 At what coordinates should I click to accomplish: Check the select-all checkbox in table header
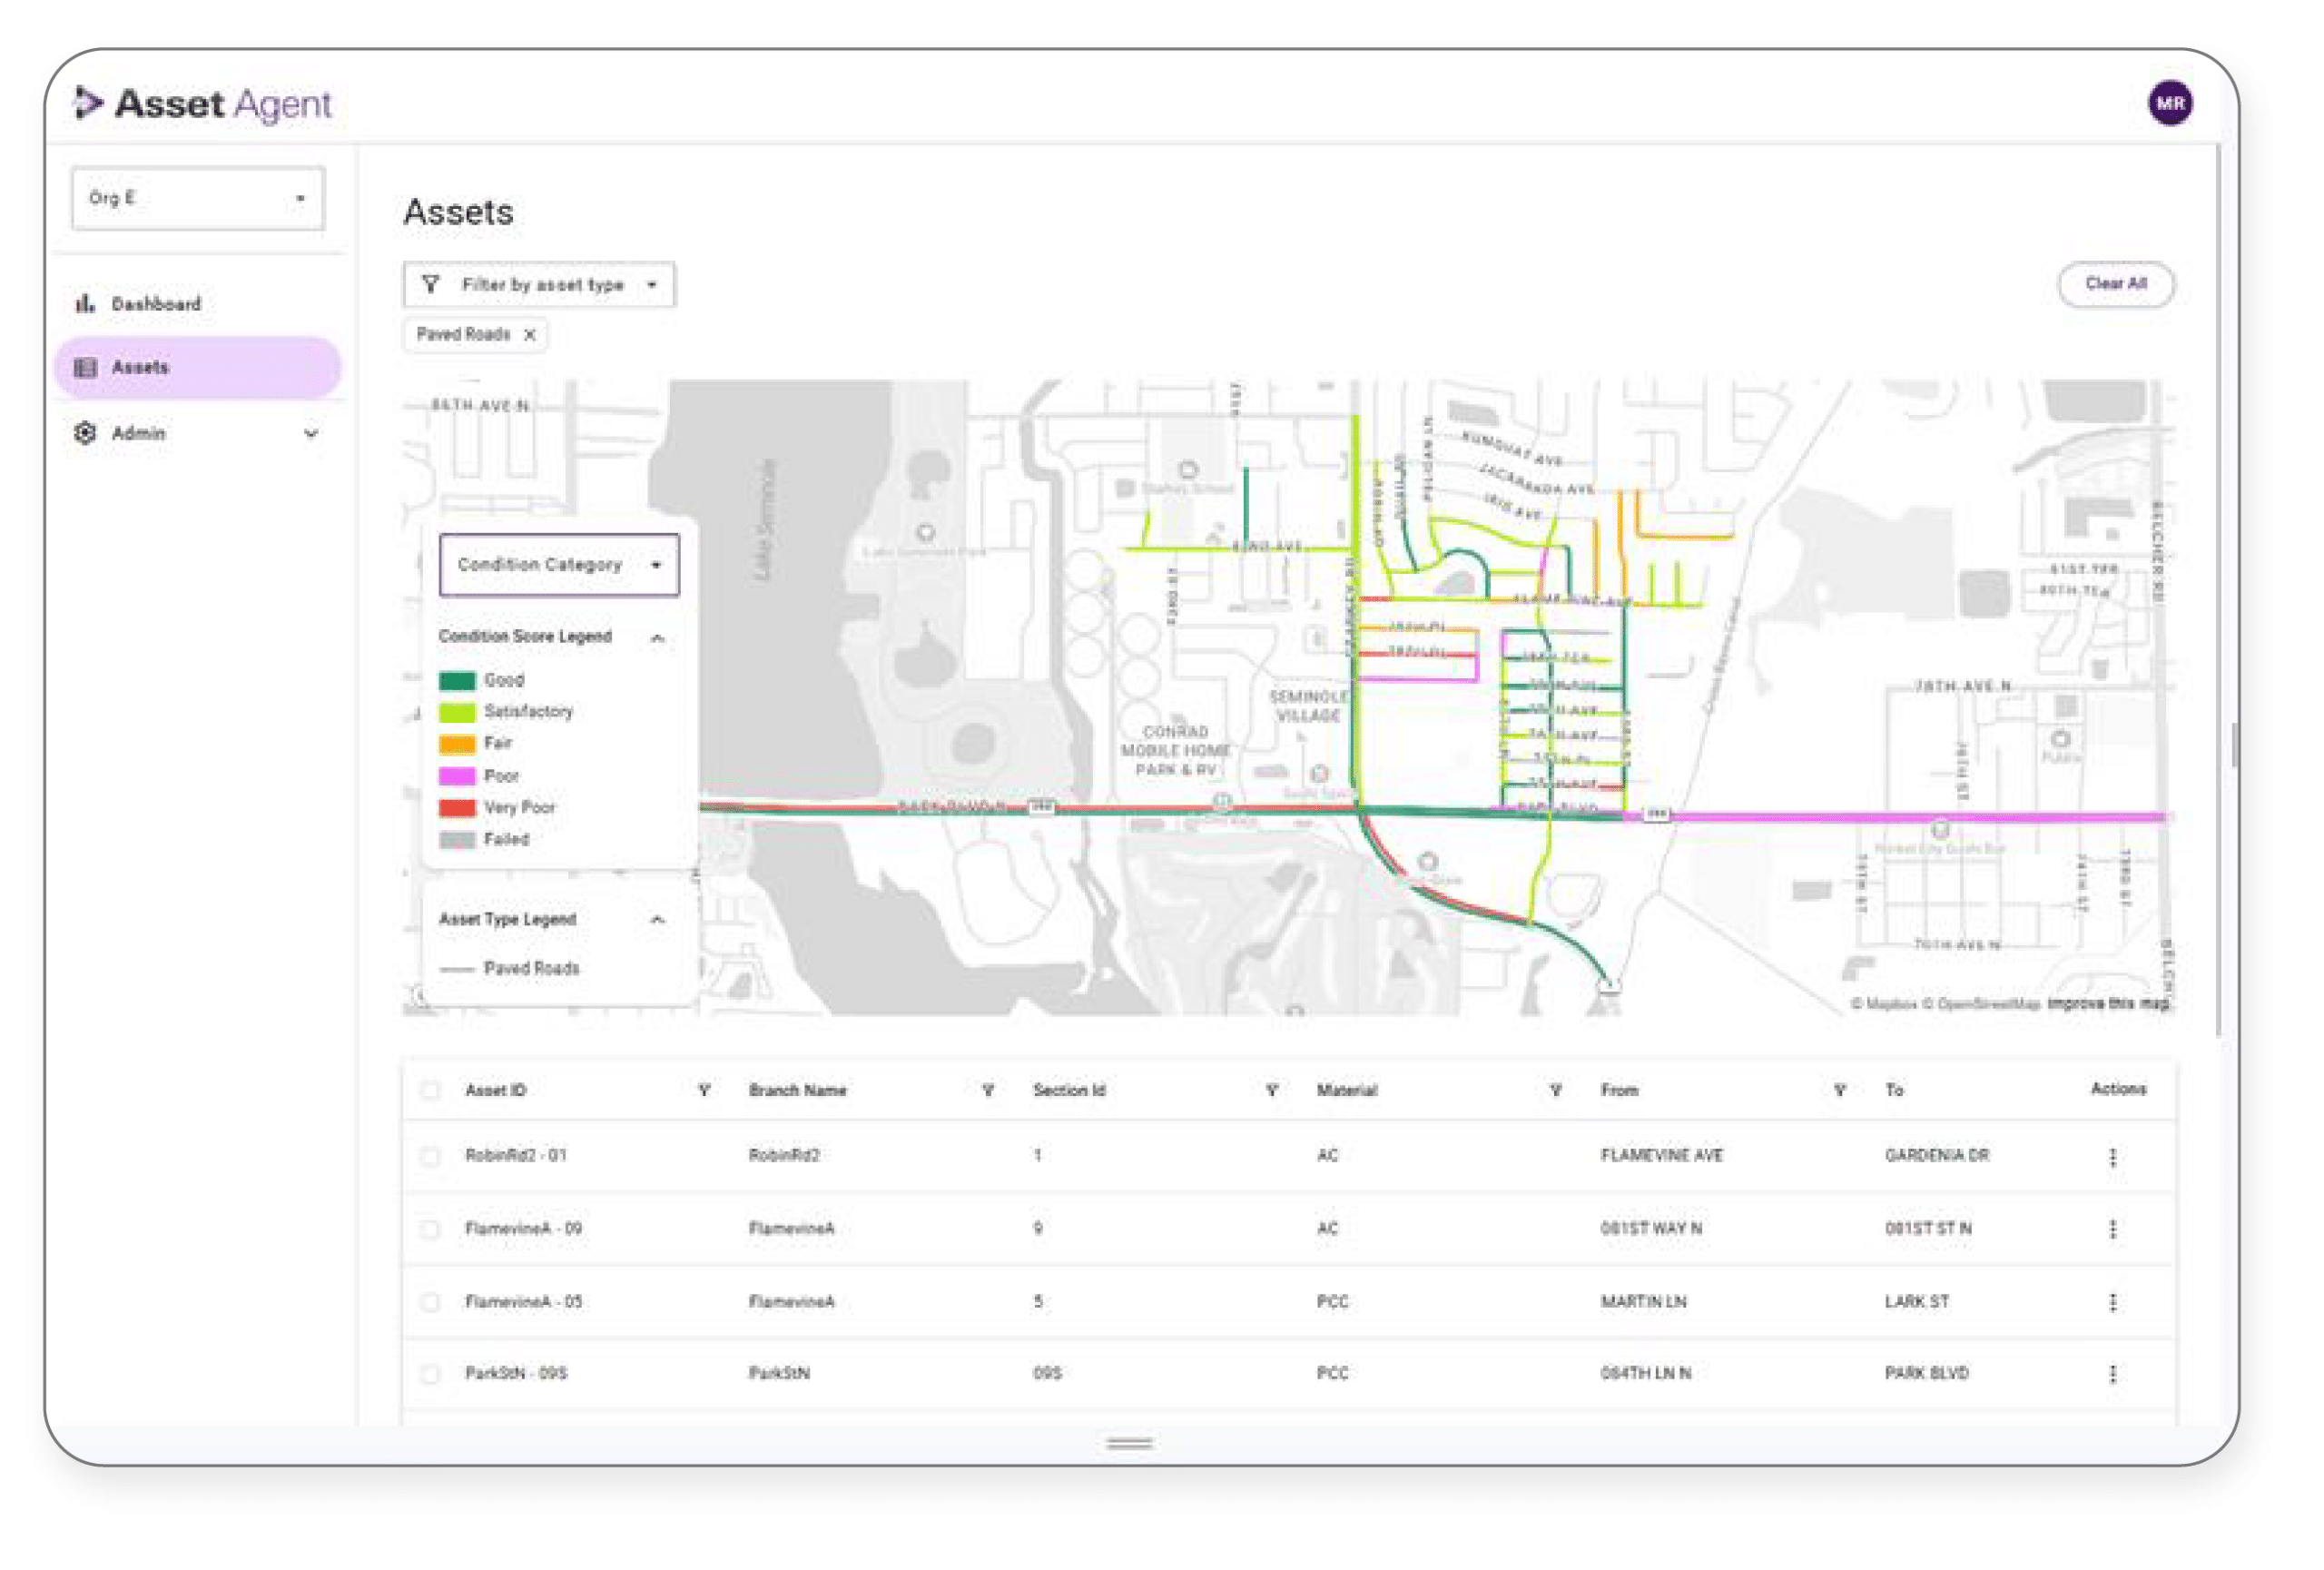pos(430,1090)
